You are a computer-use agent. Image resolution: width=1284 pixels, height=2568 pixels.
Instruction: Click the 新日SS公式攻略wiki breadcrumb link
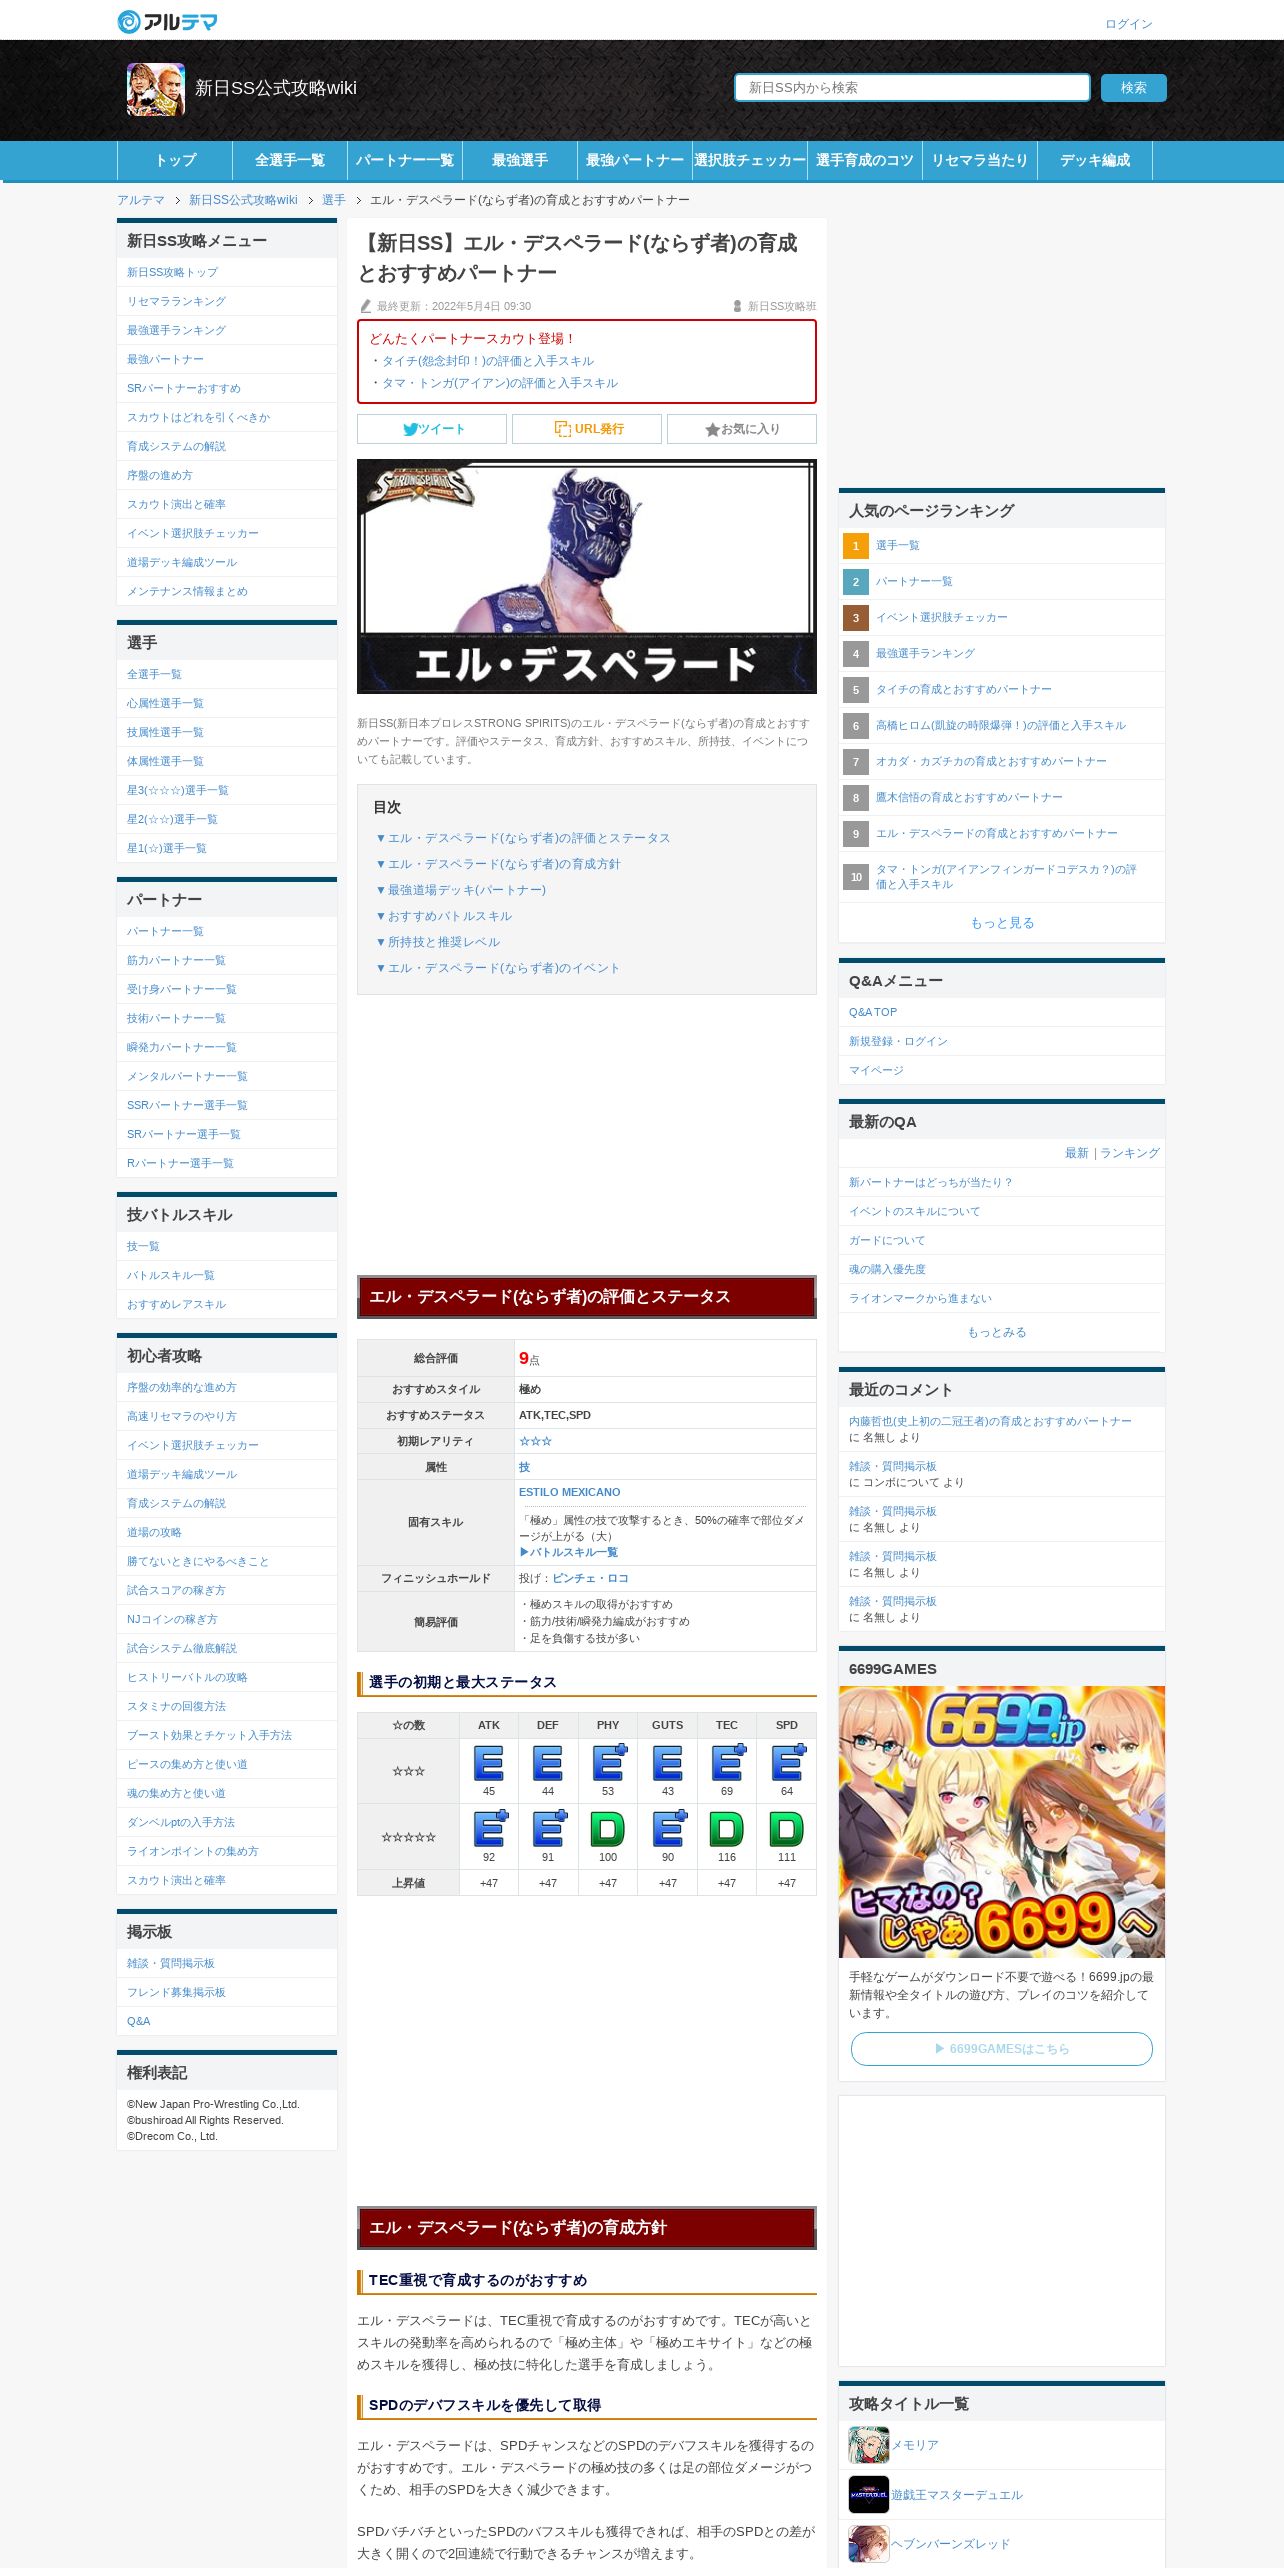click(243, 200)
